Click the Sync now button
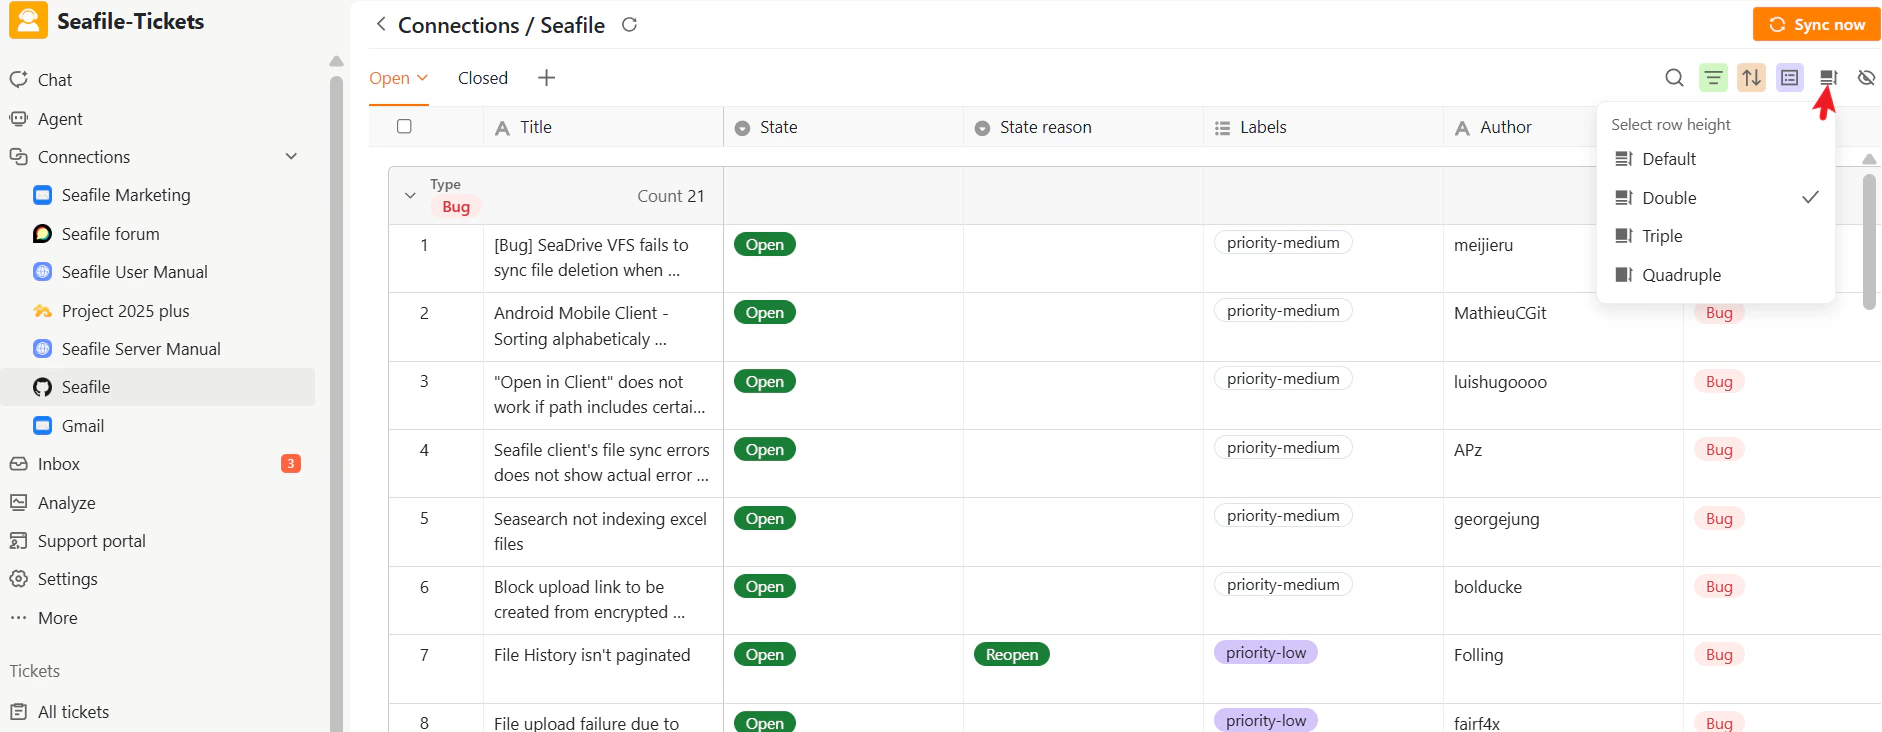Image resolution: width=1882 pixels, height=732 pixels. [1816, 24]
